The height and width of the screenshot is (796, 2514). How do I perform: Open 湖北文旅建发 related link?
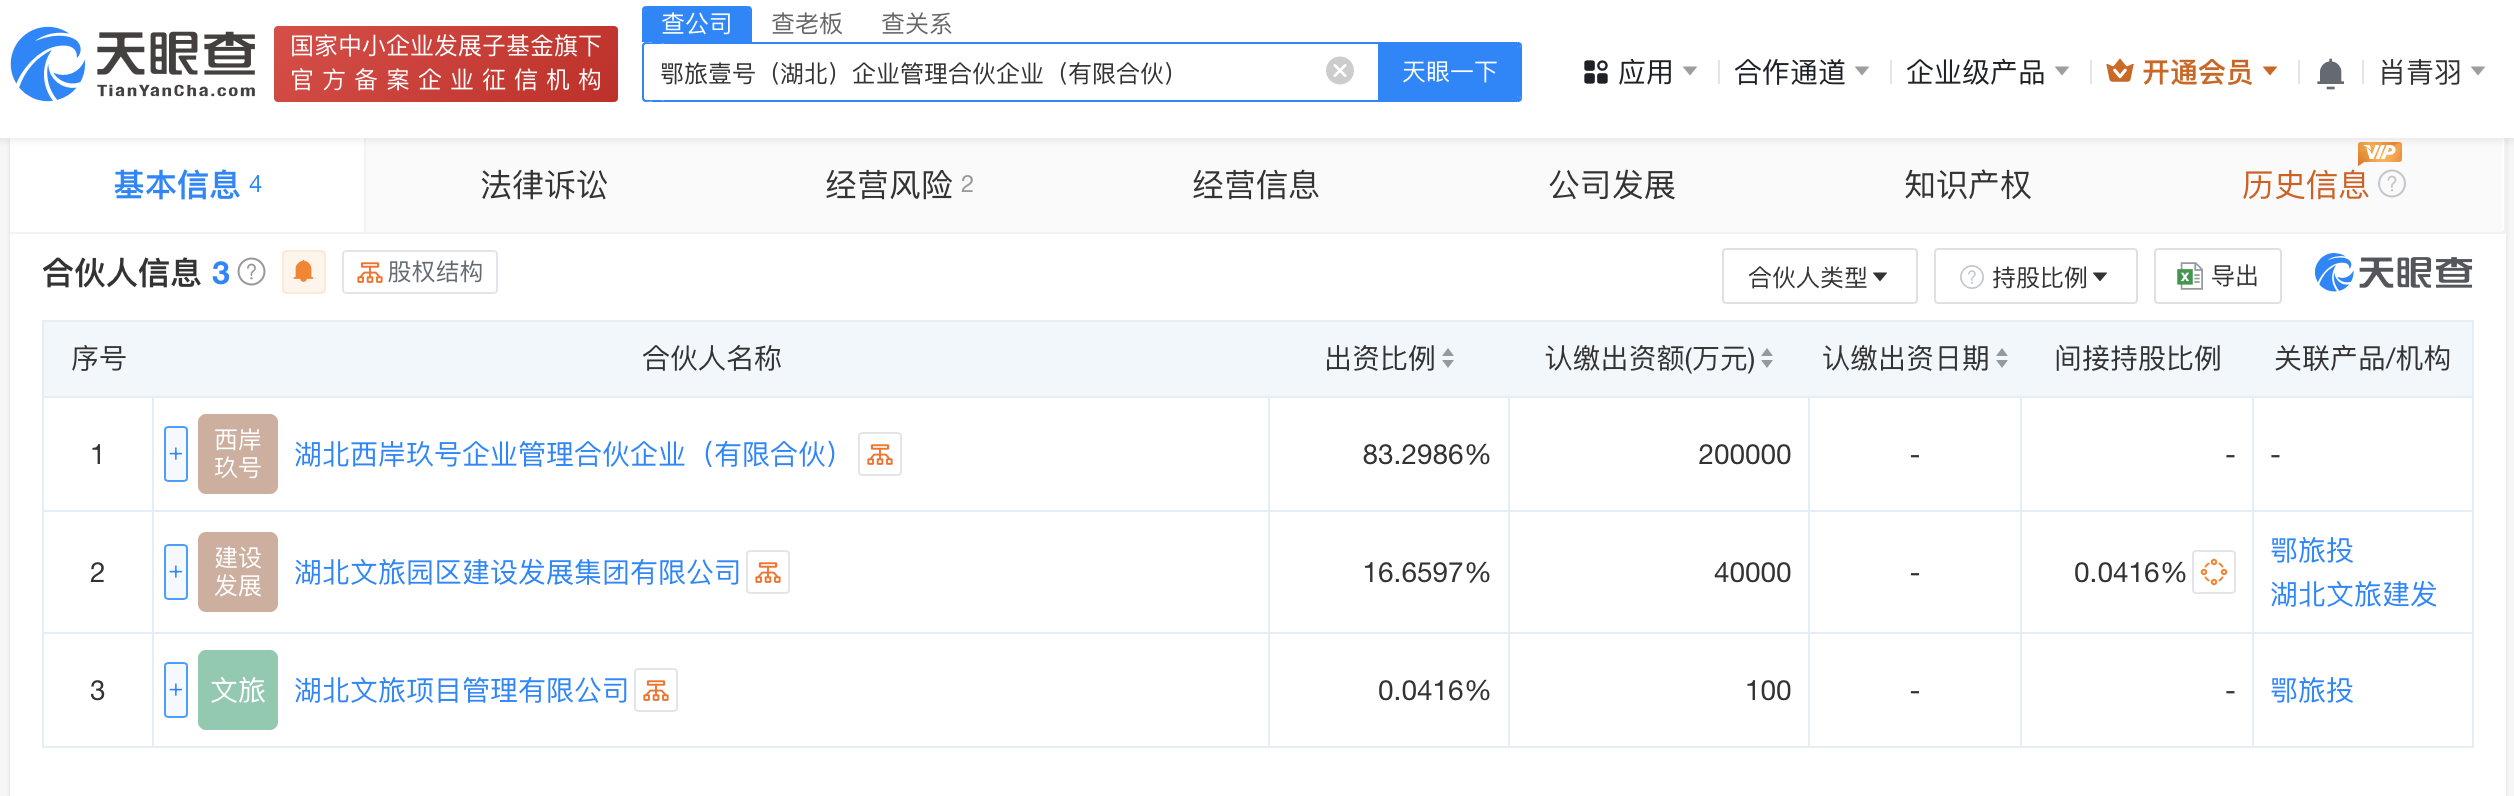pyautogui.click(x=2354, y=594)
